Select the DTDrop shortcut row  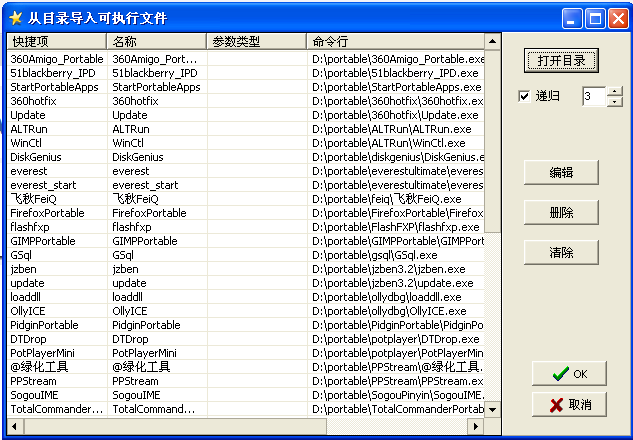pos(245,339)
